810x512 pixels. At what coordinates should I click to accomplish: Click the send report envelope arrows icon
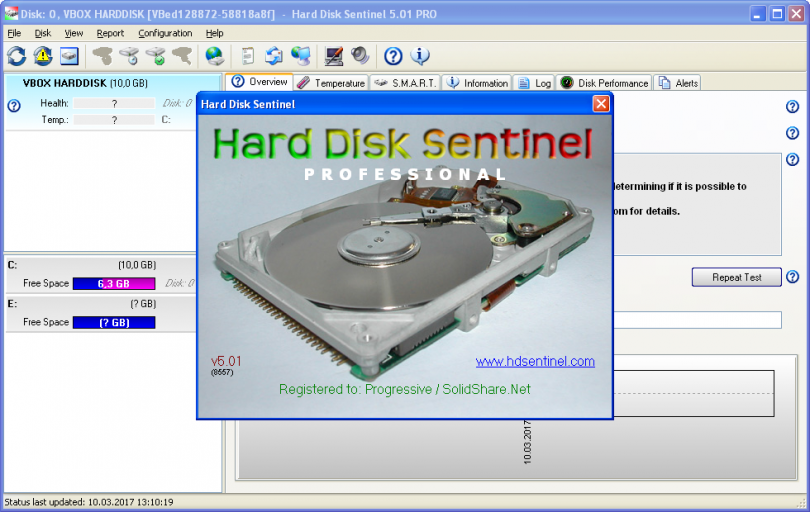(x=274, y=56)
